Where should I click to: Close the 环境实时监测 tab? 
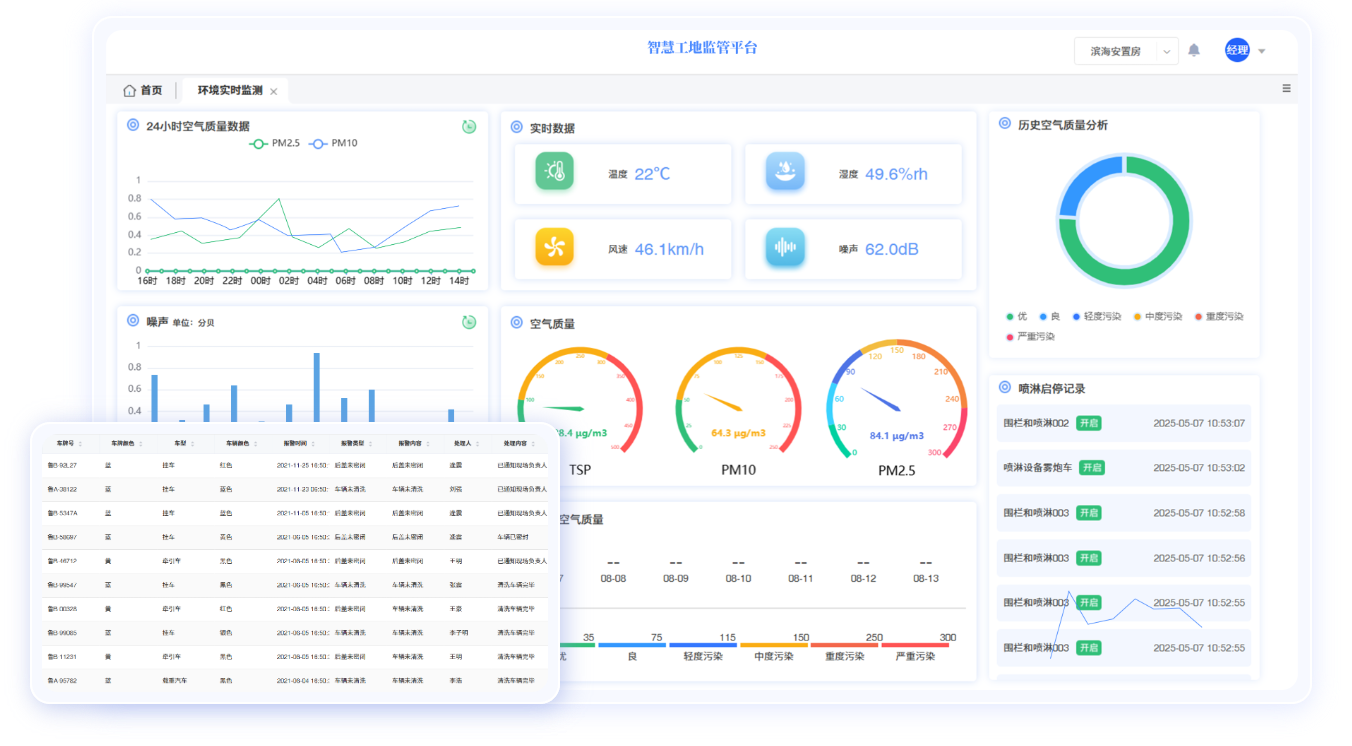point(273,91)
